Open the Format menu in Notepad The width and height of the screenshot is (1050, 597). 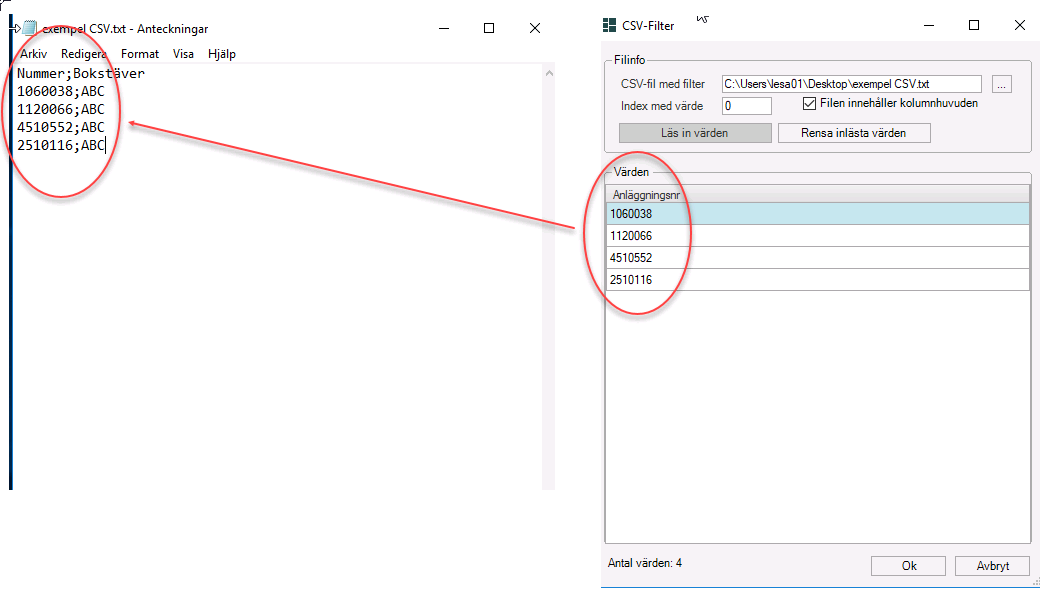pos(140,54)
